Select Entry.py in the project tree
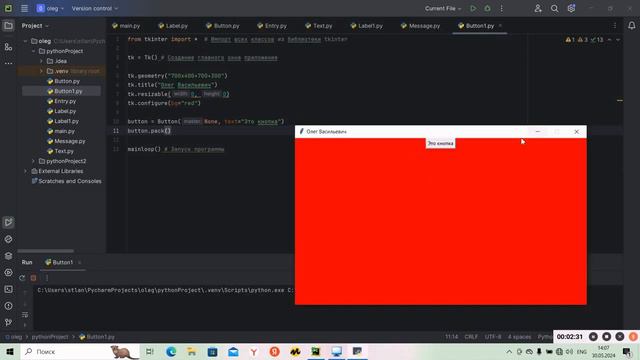 click(x=62, y=101)
